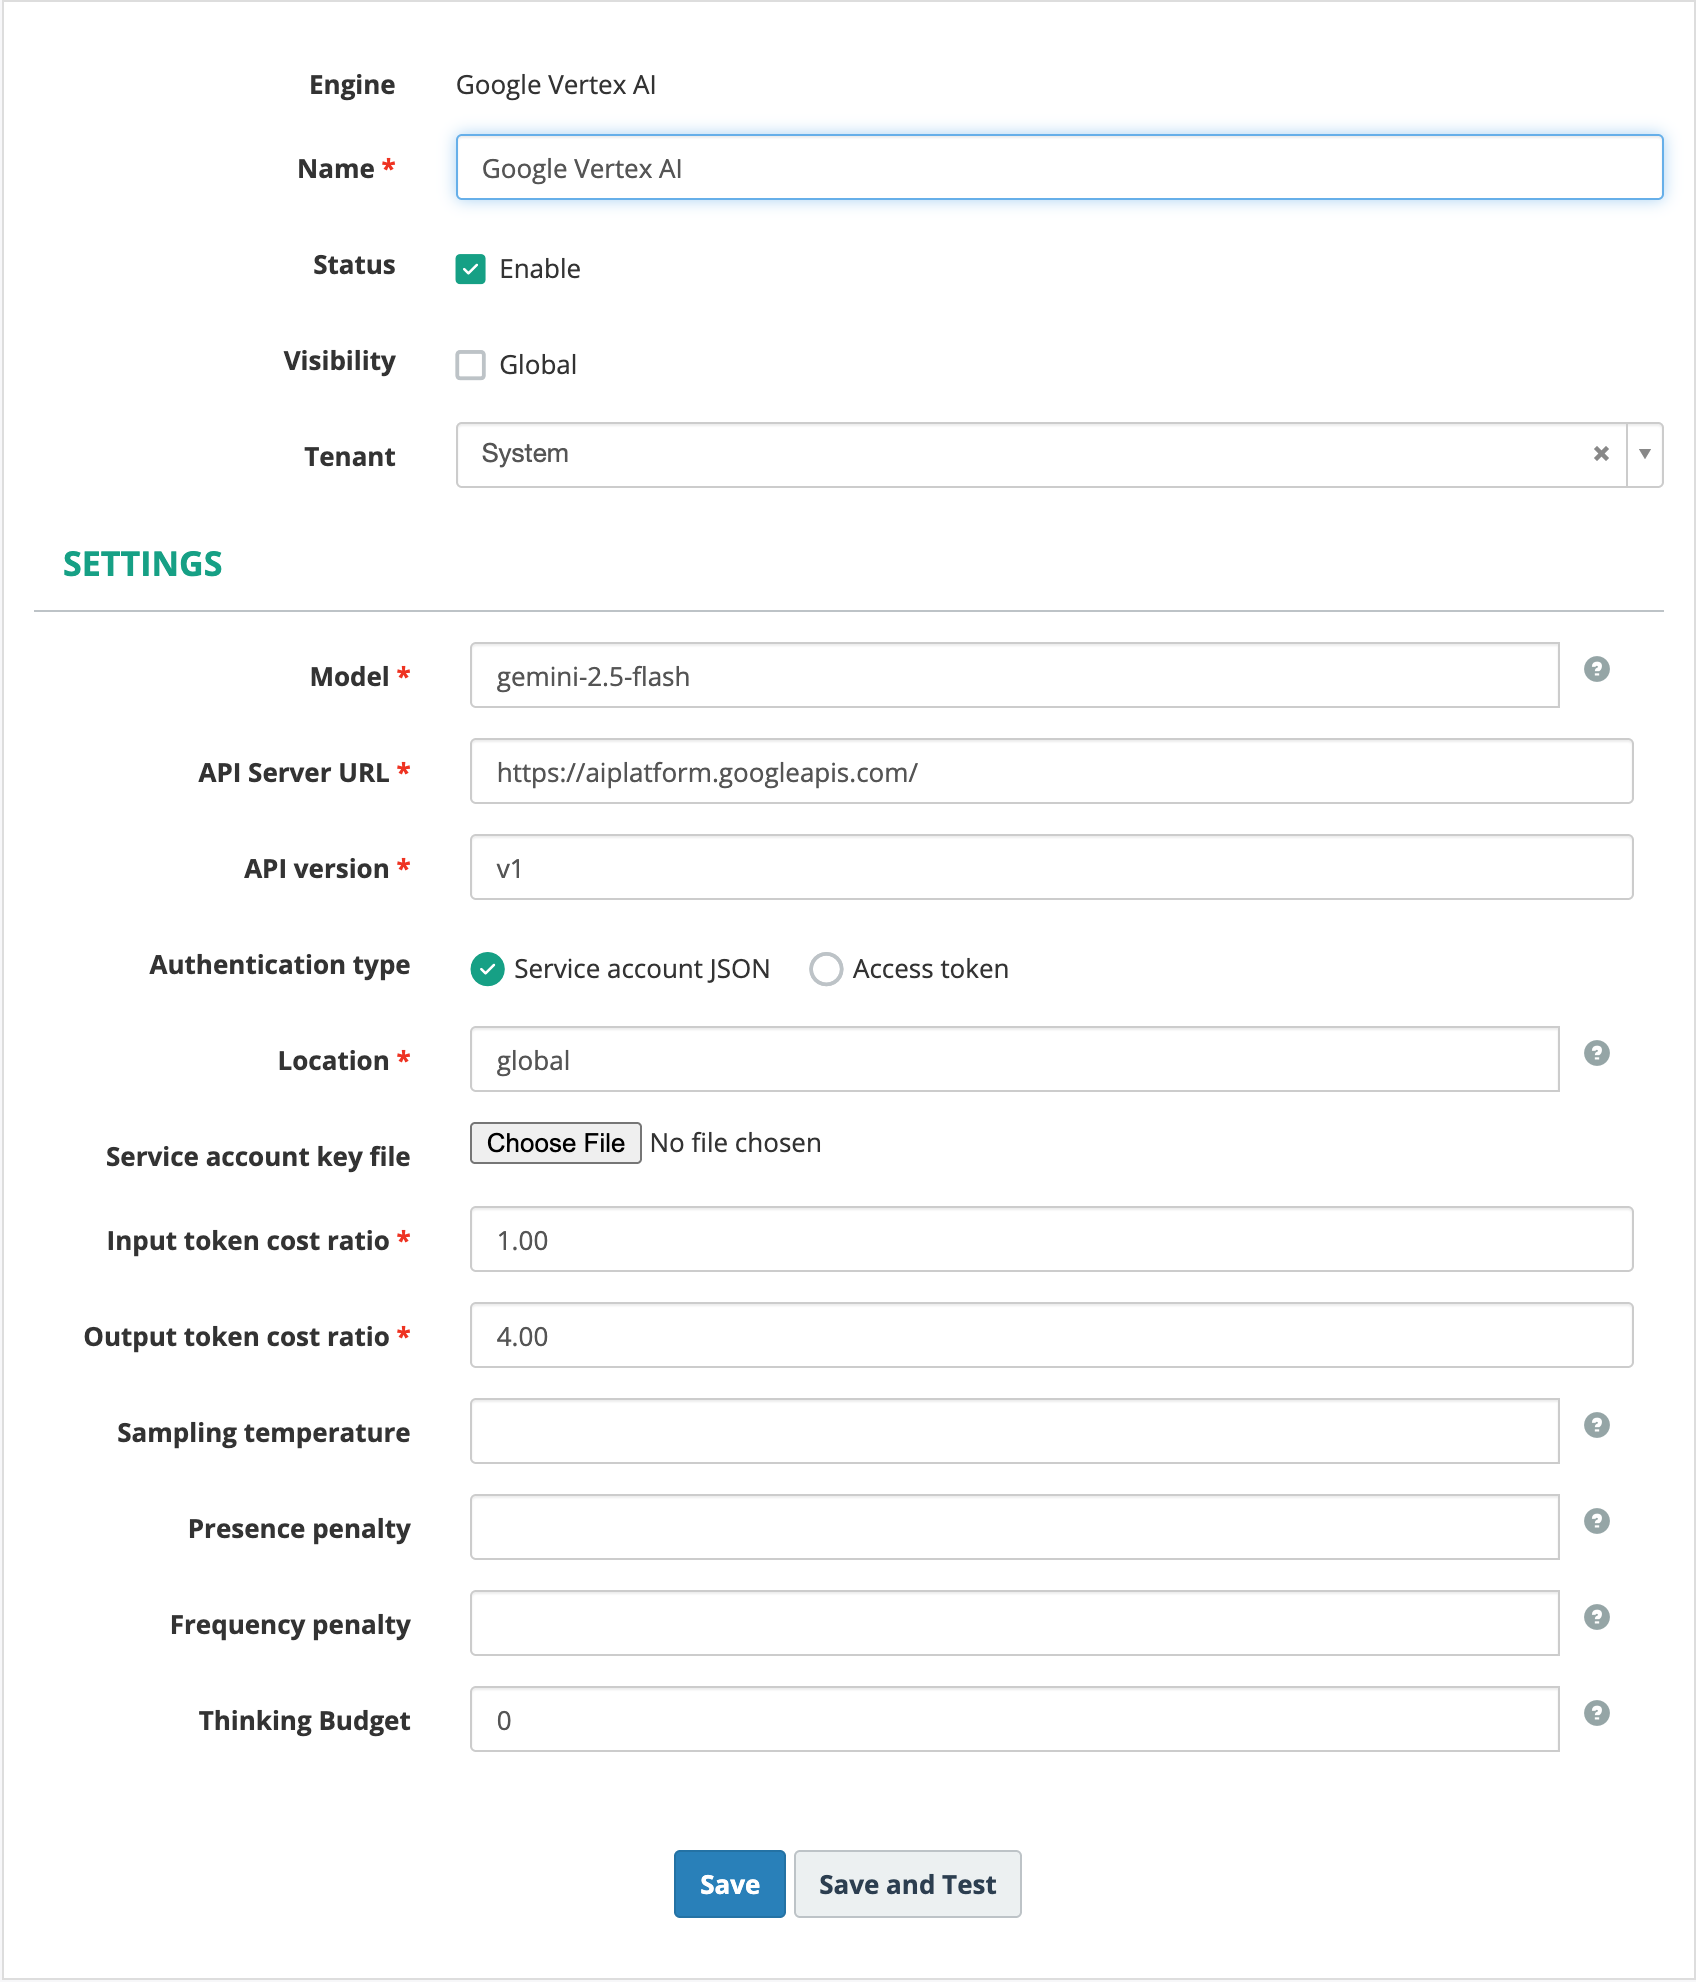Select Access token authentication

(x=826, y=969)
